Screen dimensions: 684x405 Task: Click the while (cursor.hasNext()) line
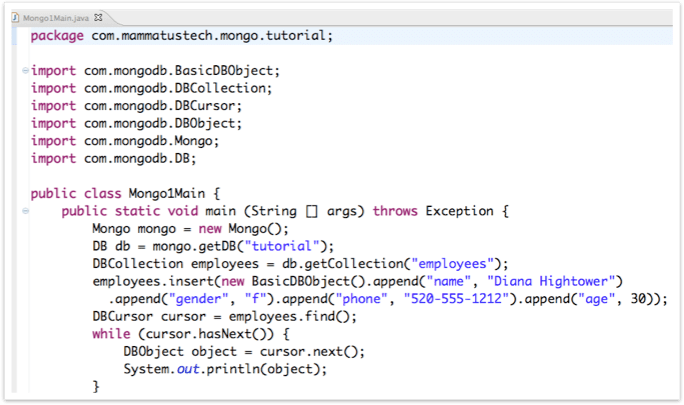point(191,334)
